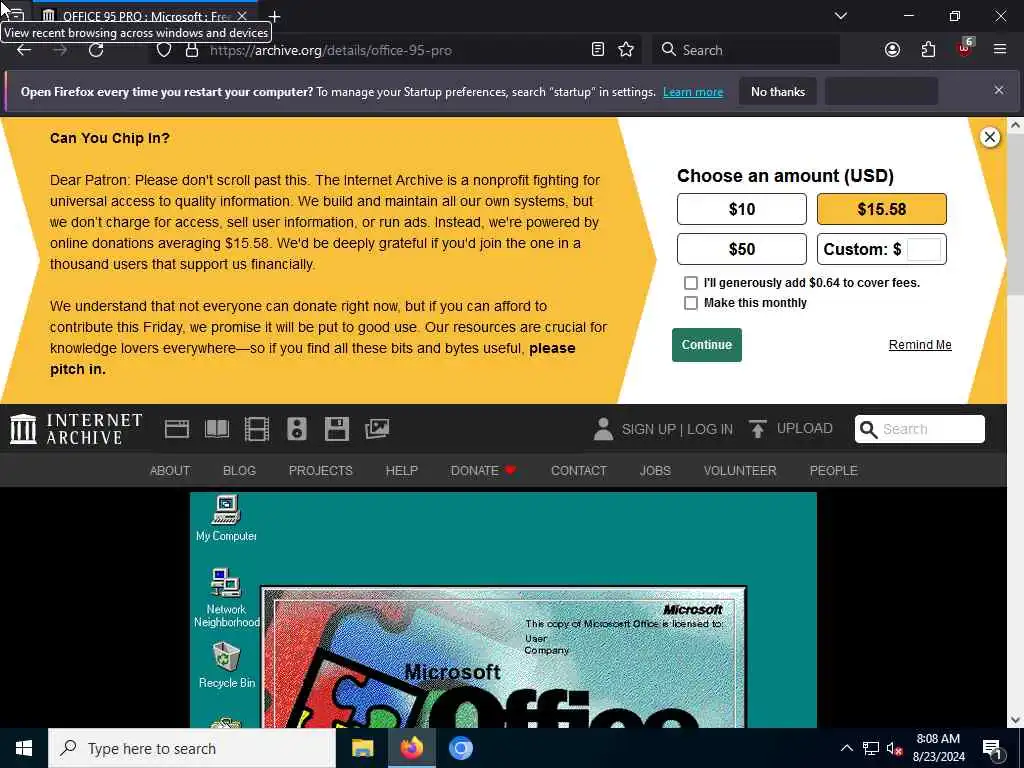This screenshot has width=1024, height=768.
Task: Click the custom donation amount field
Action: click(924, 249)
